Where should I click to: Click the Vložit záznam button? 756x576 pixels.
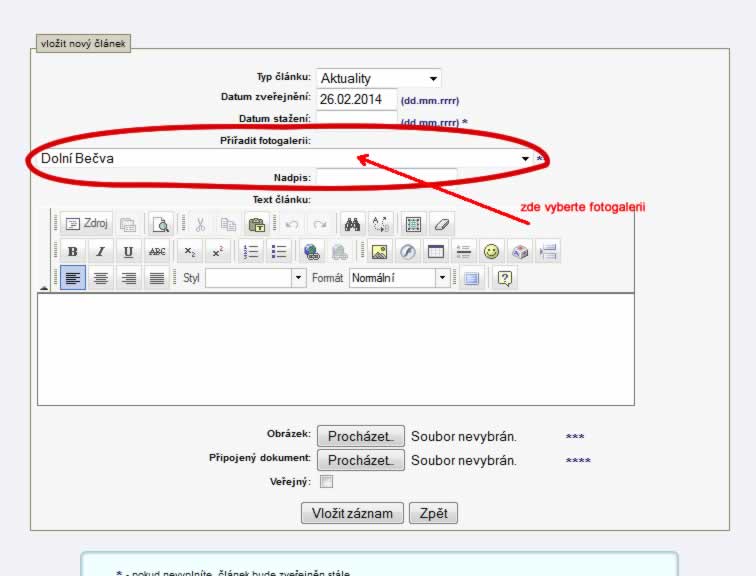click(352, 513)
